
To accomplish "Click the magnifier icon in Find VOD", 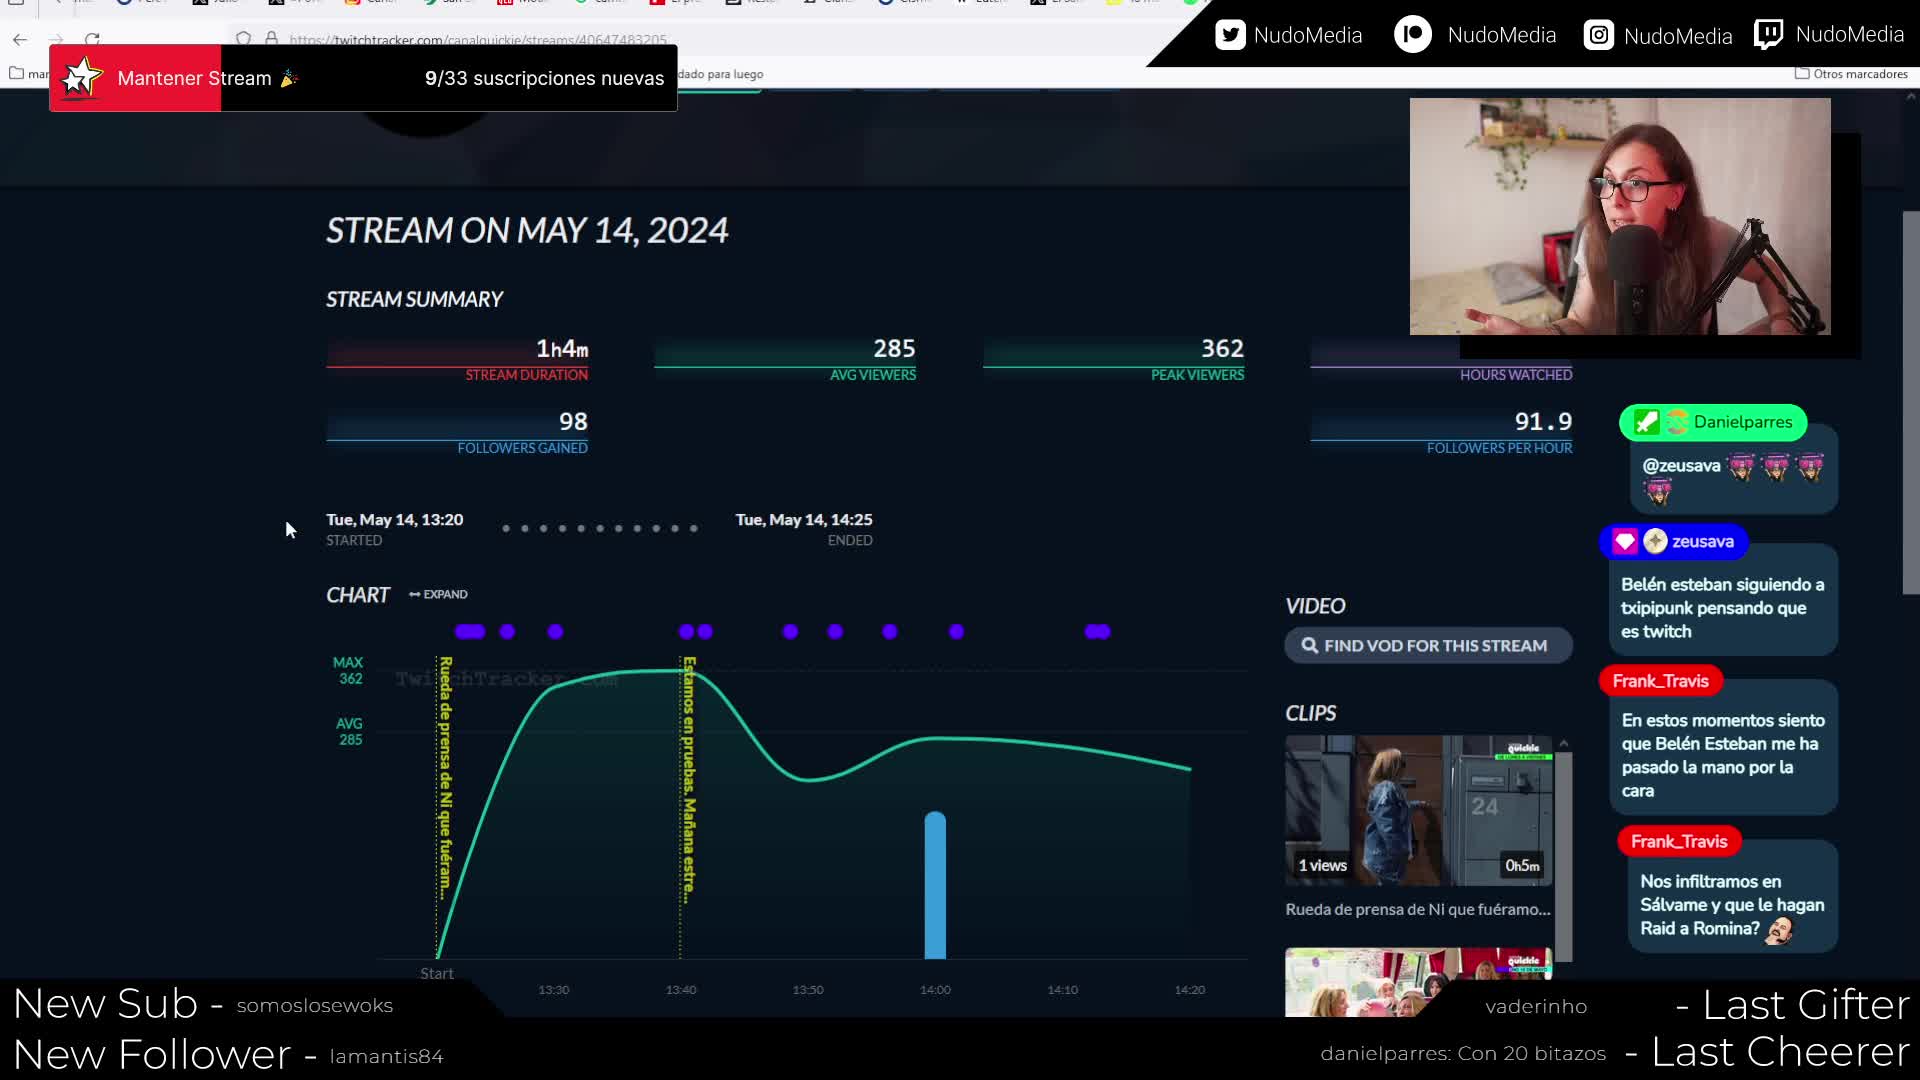I will (x=1309, y=646).
